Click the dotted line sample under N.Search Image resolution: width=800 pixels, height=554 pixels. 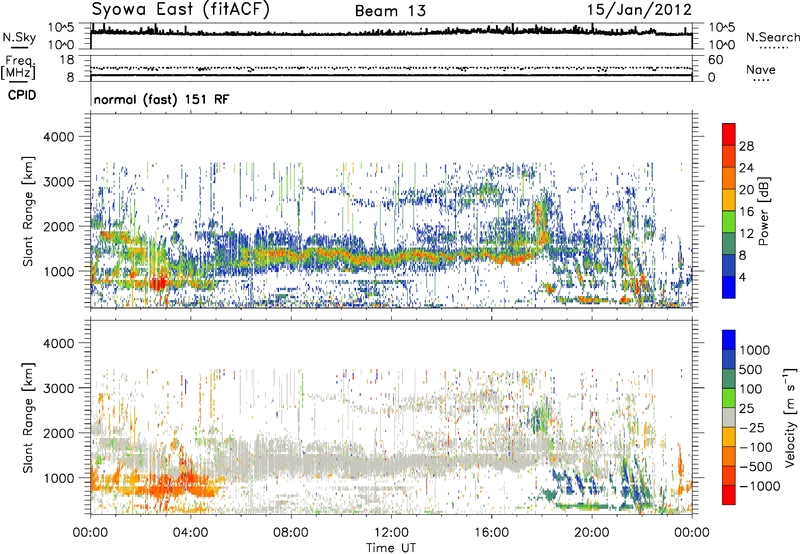773,48
